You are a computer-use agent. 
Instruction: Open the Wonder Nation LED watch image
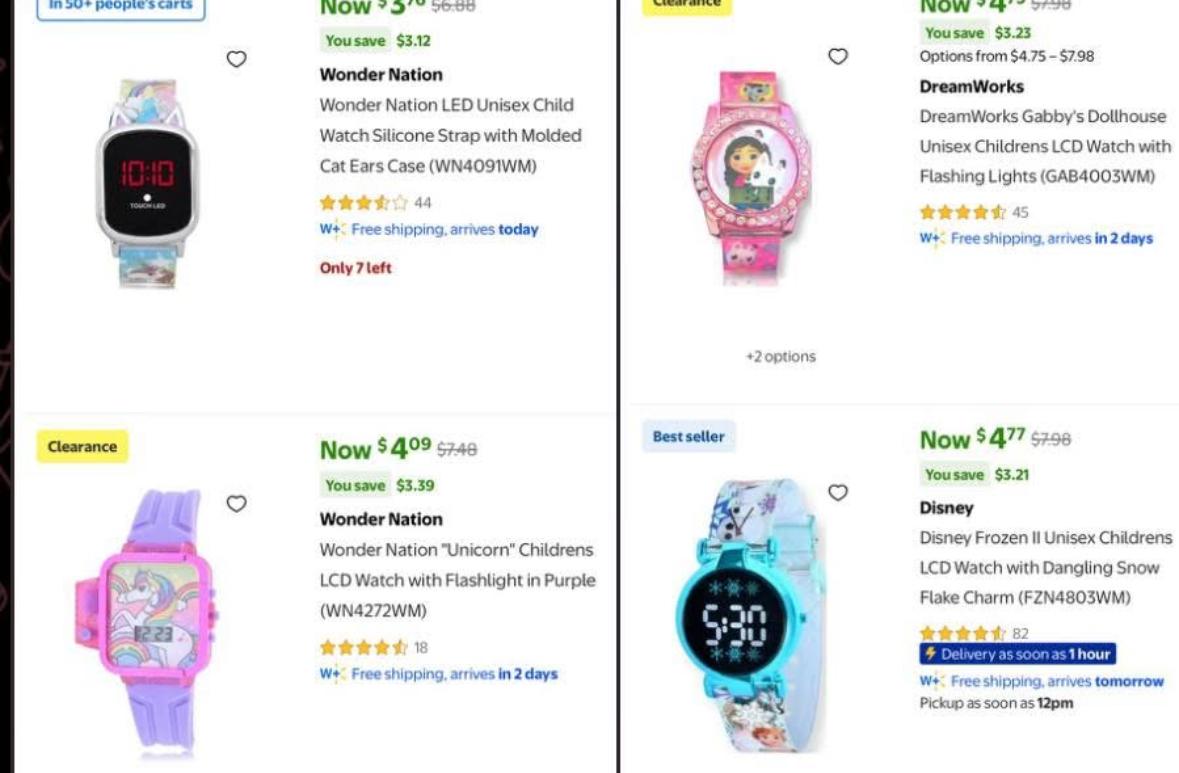(149, 185)
